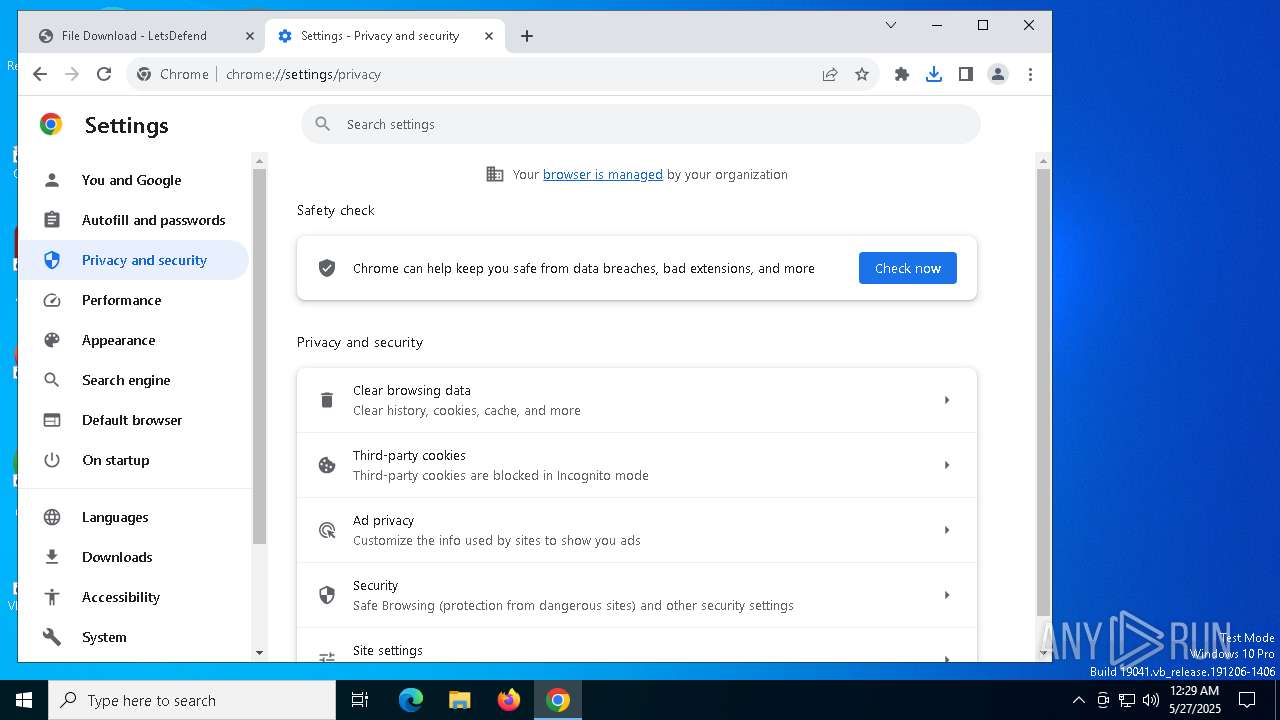Click the cookie icon for Third-party cookies
Screen dimensions: 1280x720
click(x=327, y=465)
